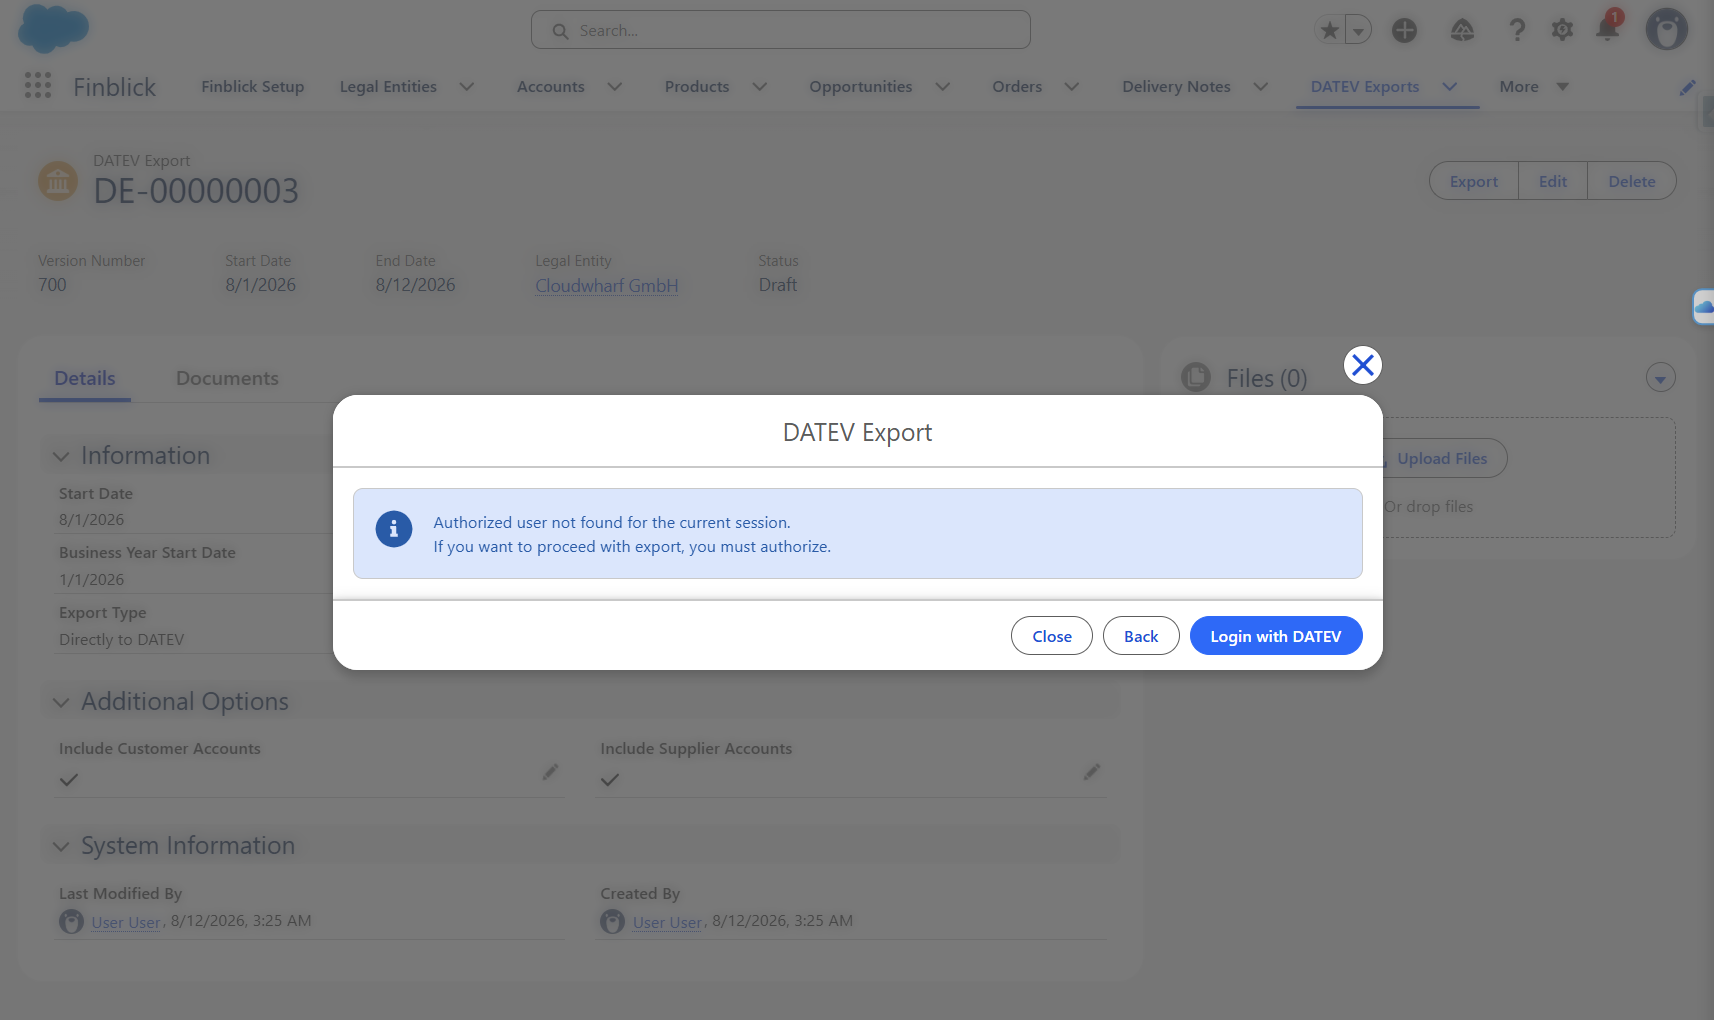The width and height of the screenshot is (1714, 1020).
Task: Click the Version Number value '700'
Action: coord(52,285)
